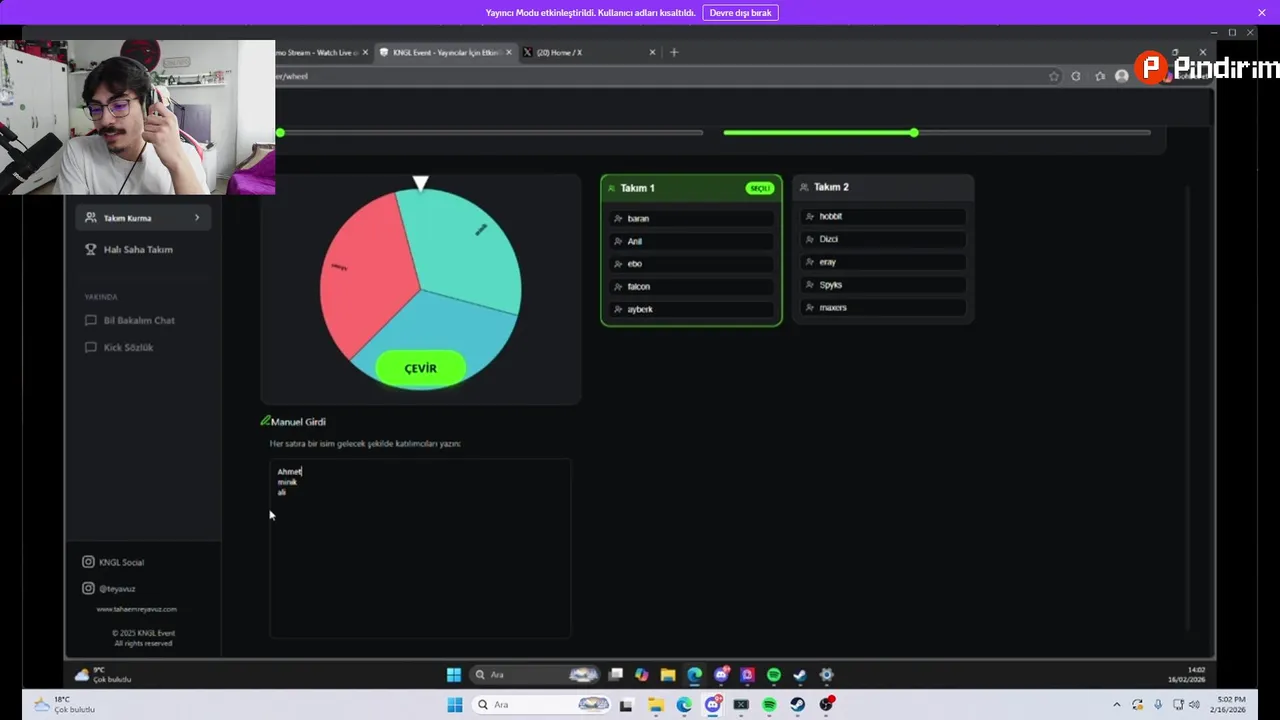The height and width of the screenshot is (720, 1280).
Task: Expand the Takım Kurma chevron arrow
Action: [197, 217]
